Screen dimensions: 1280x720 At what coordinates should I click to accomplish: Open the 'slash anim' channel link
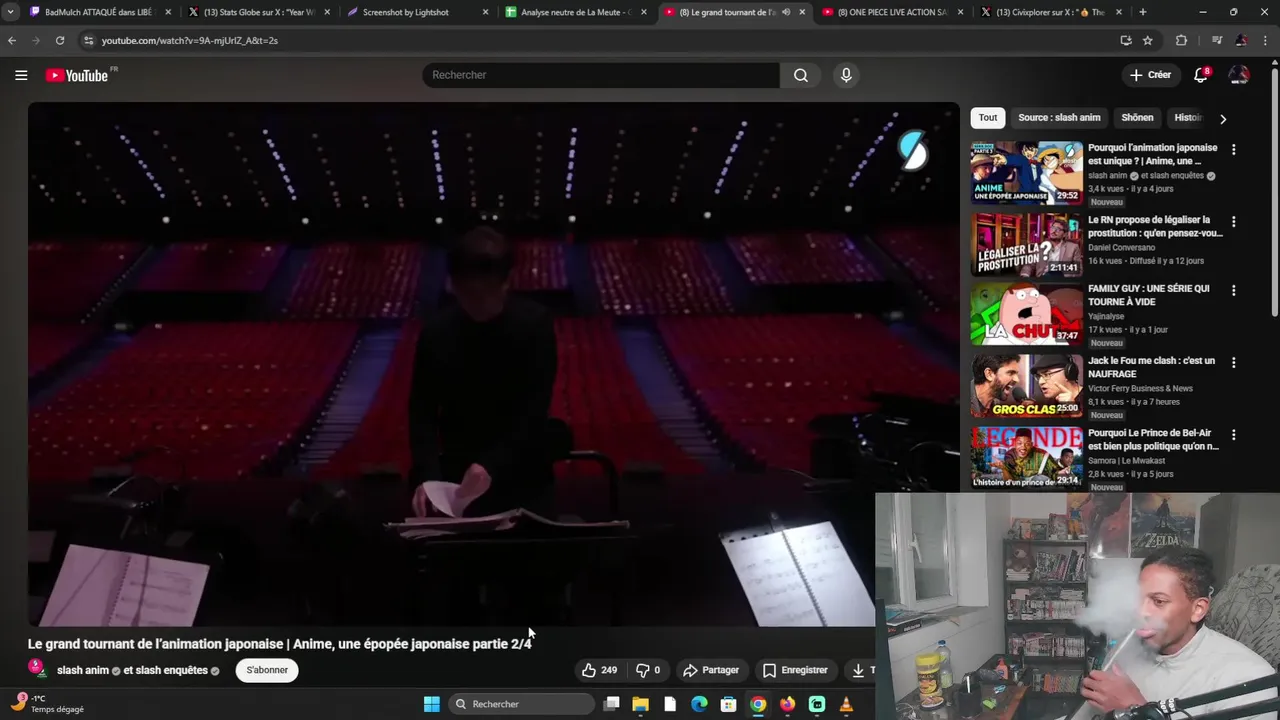[83, 670]
